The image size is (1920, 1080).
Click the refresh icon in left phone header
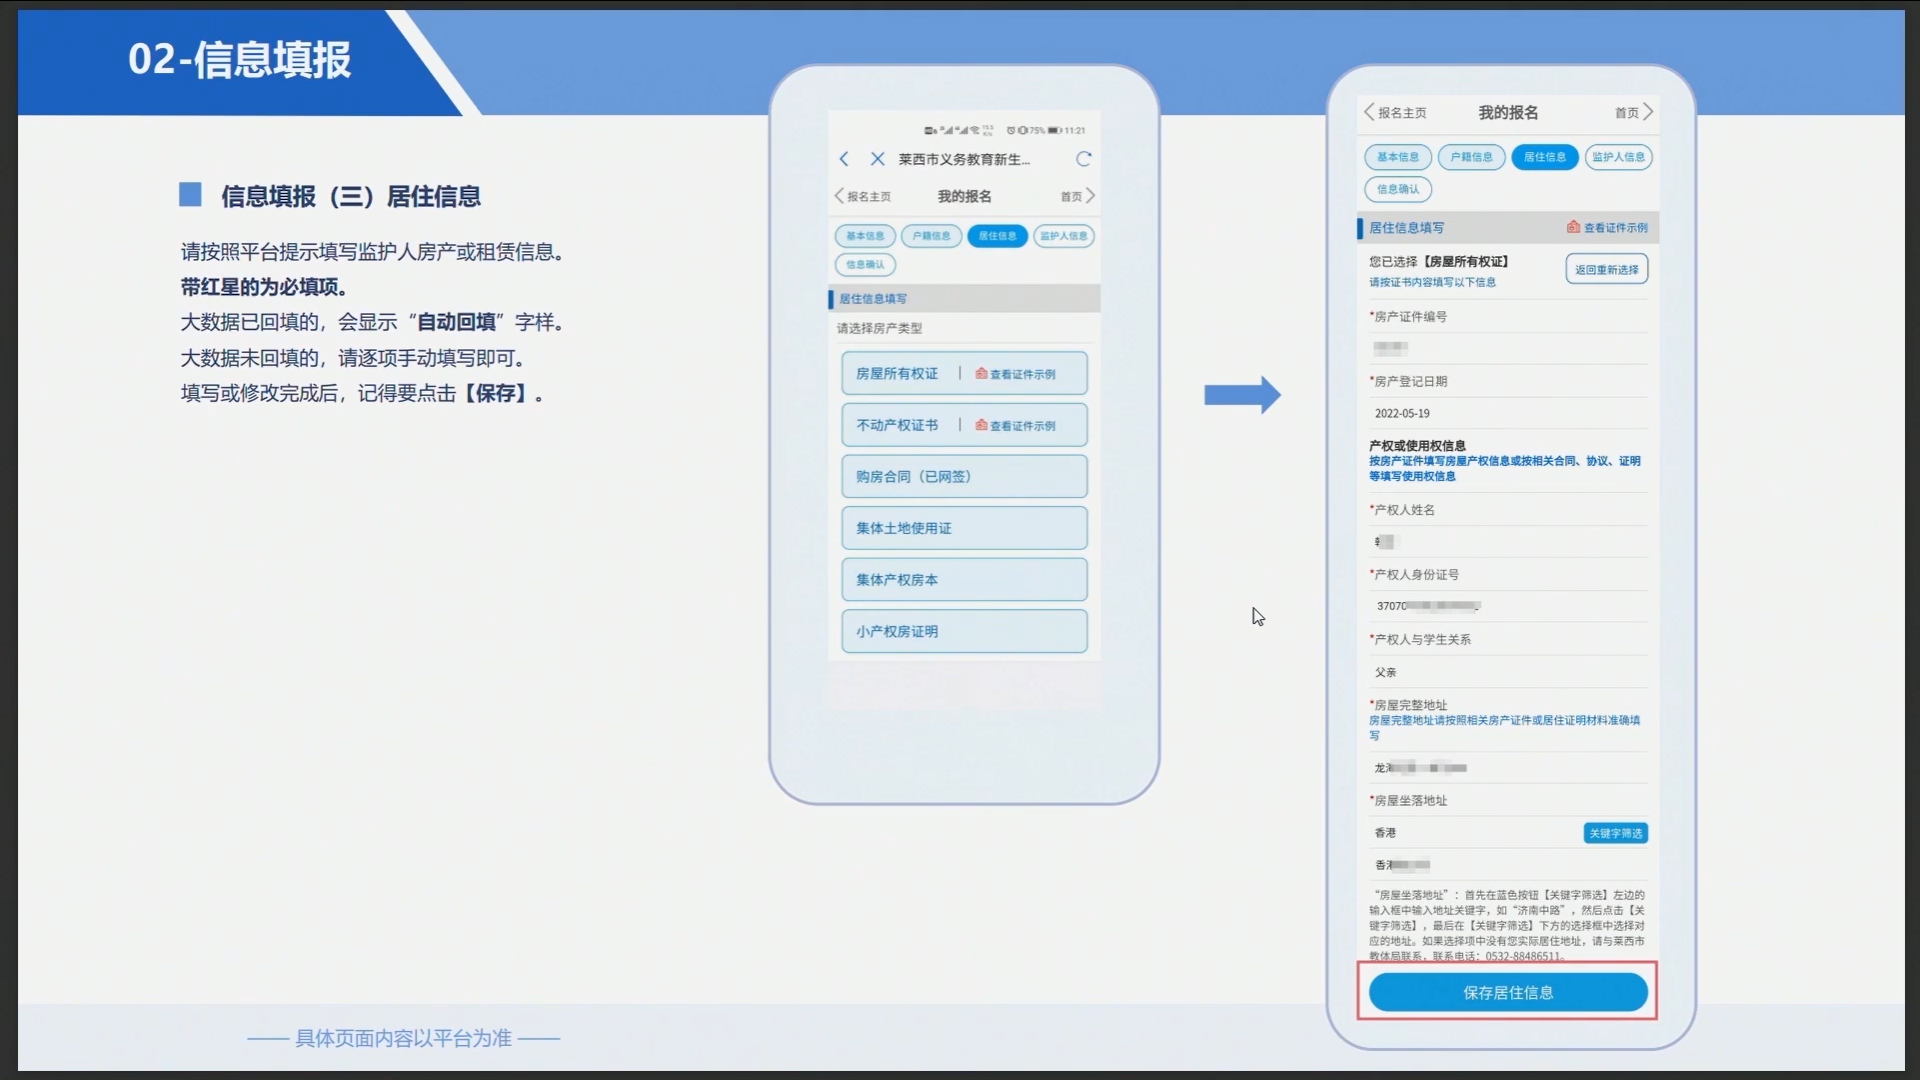tap(1083, 159)
